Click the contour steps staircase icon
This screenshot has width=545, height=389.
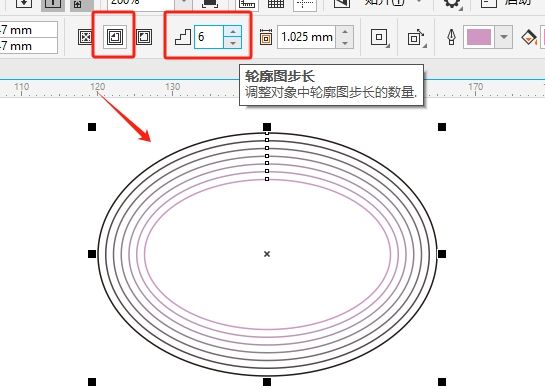coord(183,37)
